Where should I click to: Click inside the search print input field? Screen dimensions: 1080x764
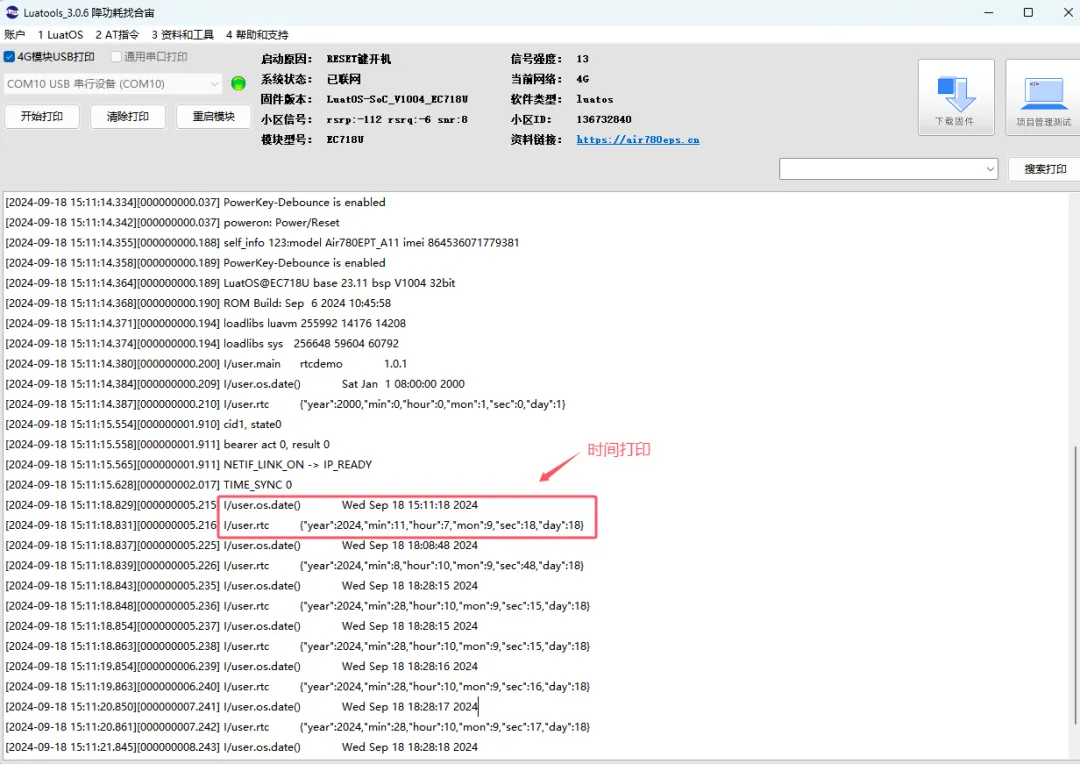click(x=881, y=169)
